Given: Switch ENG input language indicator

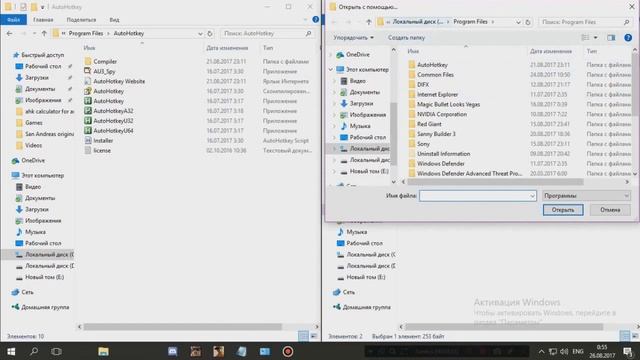Looking at the screenshot, I should point(578,351).
